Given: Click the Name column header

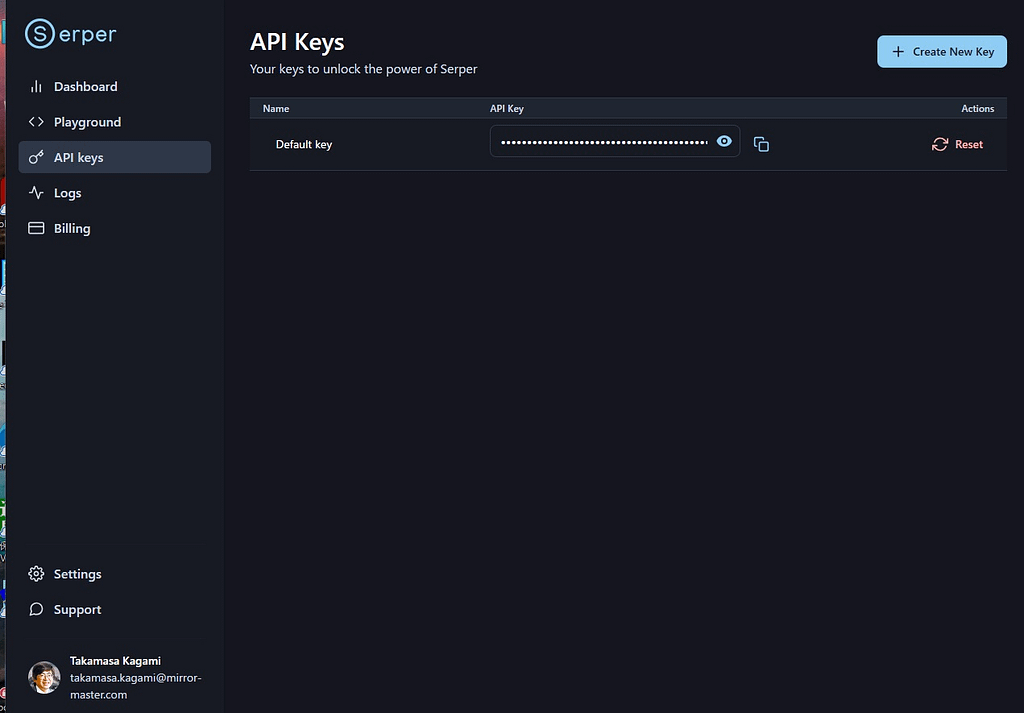Looking at the screenshot, I should tap(276, 108).
